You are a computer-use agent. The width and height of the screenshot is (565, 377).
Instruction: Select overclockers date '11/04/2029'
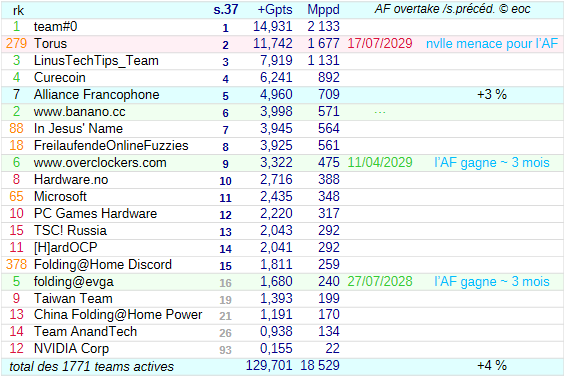click(x=380, y=163)
